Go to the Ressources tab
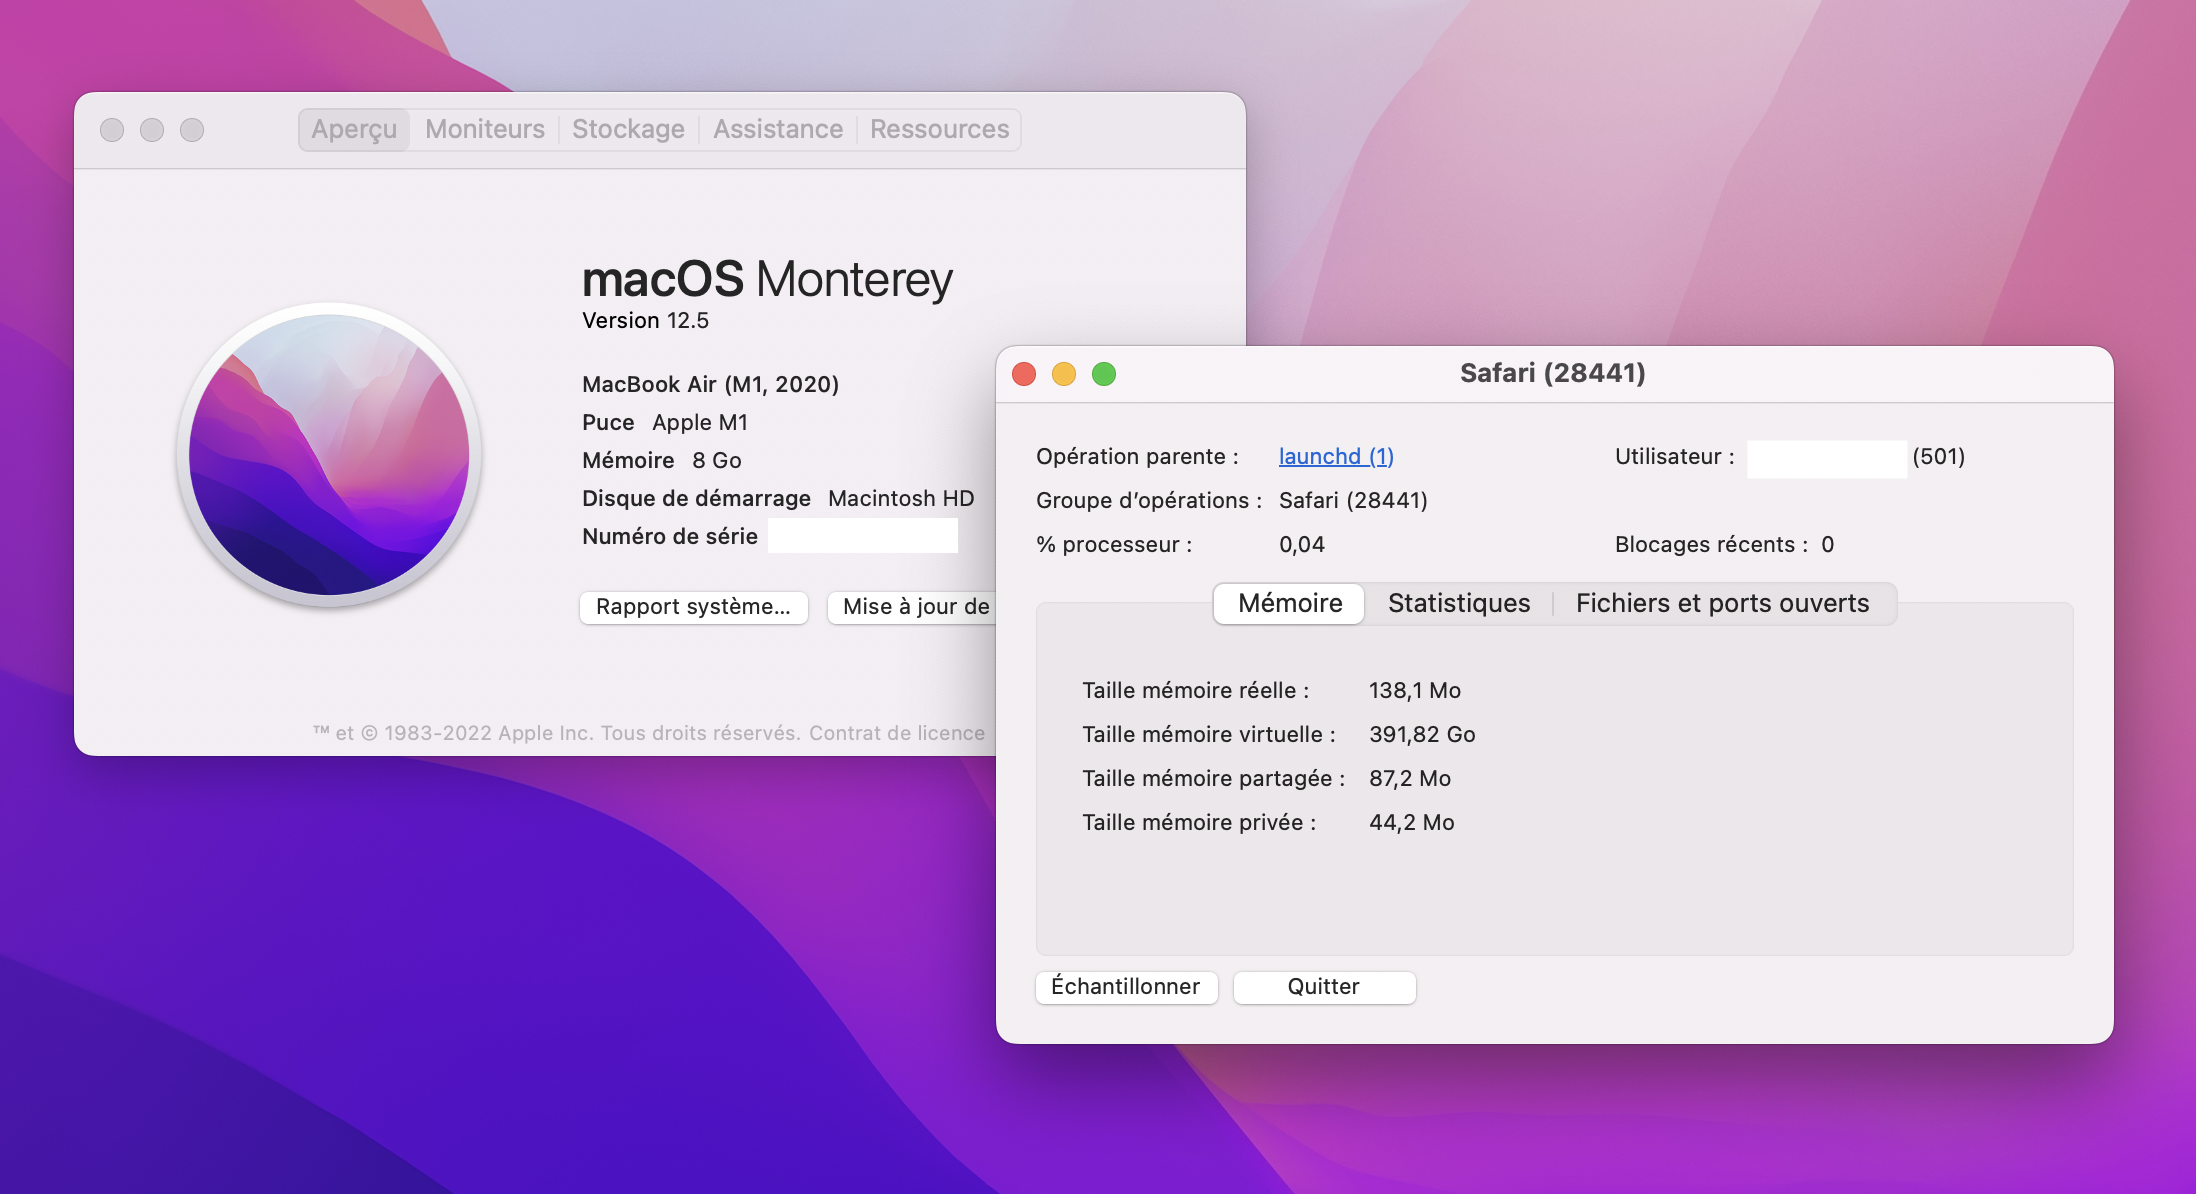The width and height of the screenshot is (2196, 1194). point(939,130)
